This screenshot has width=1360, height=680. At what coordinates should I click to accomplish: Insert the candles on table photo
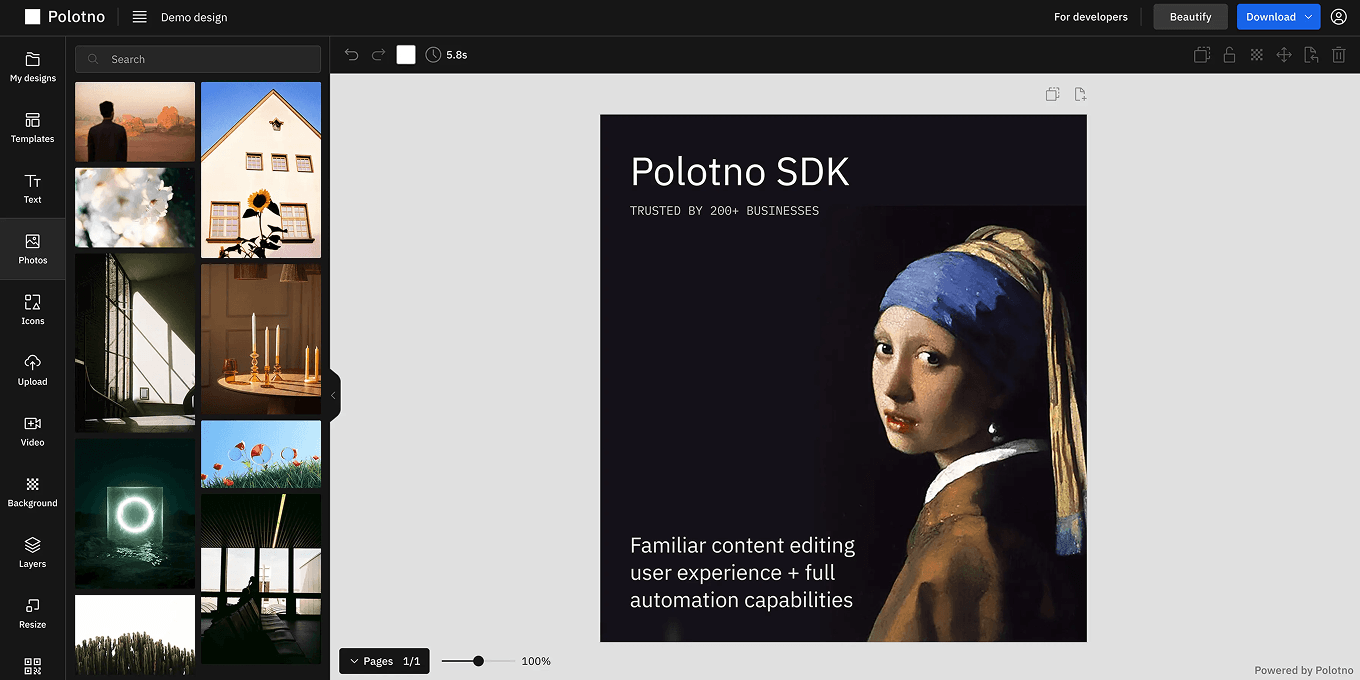point(261,339)
